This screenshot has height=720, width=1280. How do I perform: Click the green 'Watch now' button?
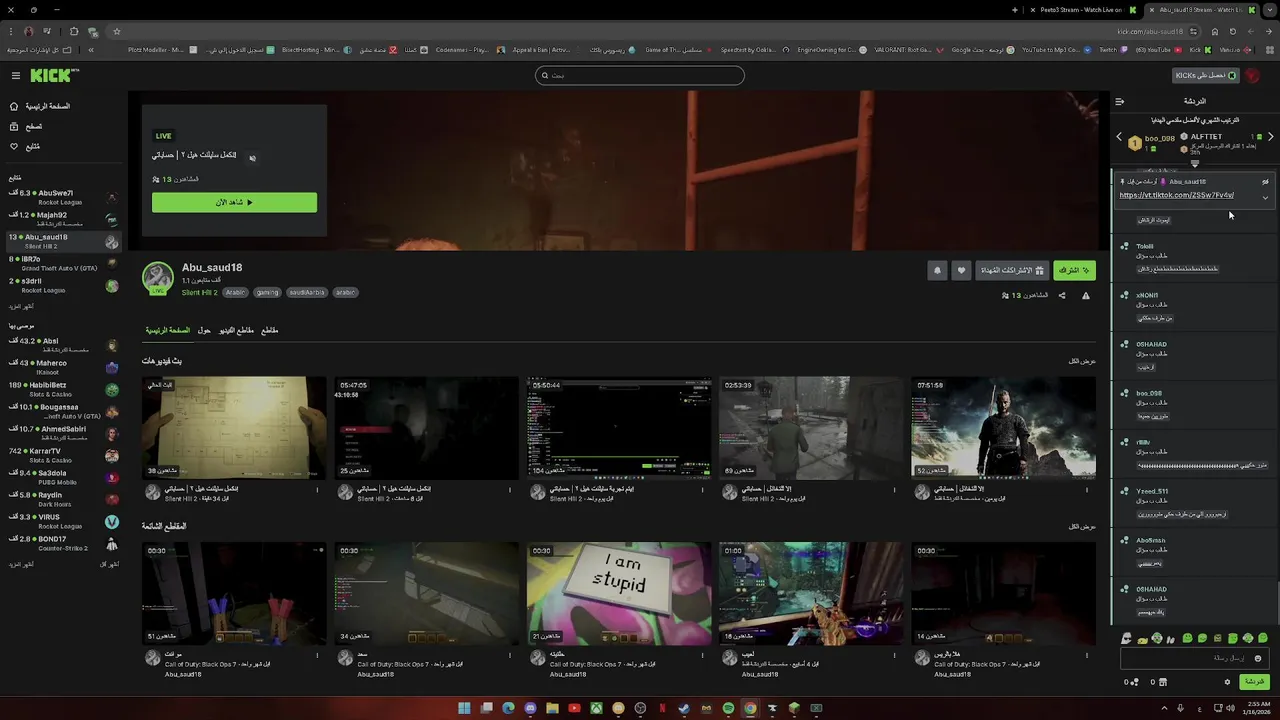[x=234, y=202]
